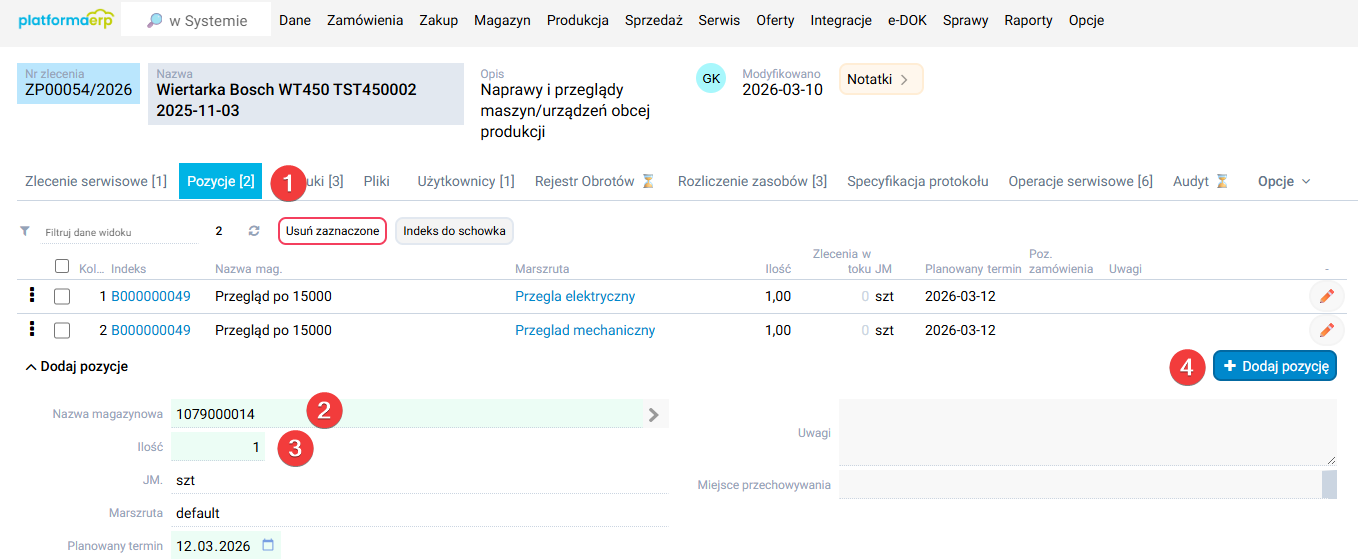Click the platformaerp logo

click(x=65, y=20)
